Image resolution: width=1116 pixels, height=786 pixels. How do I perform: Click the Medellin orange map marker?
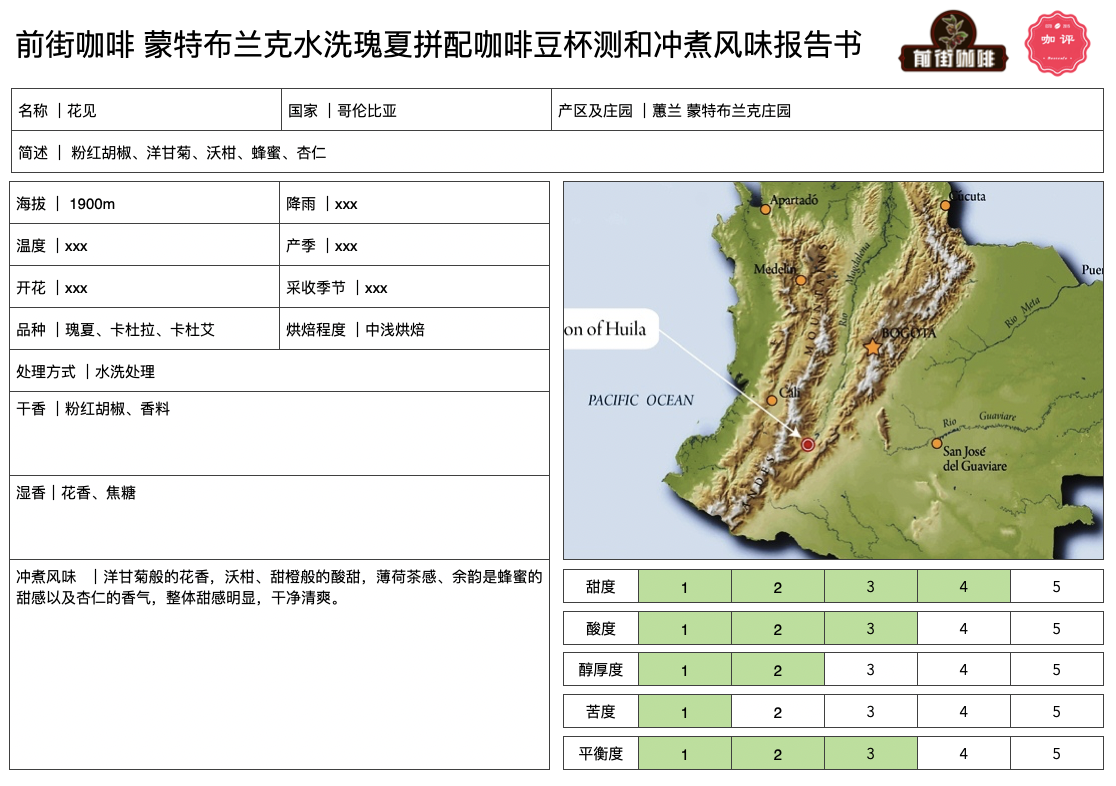coord(800,280)
